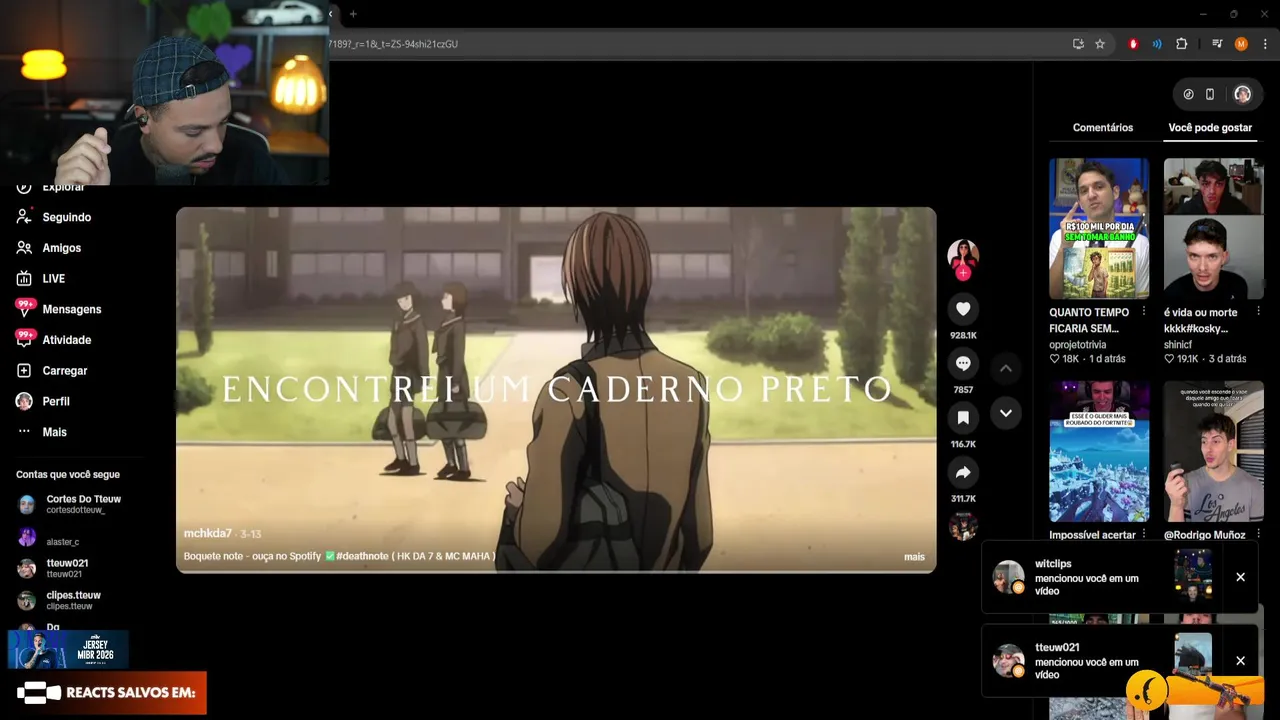Bookmark page with the star icon
This screenshot has width=1280, height=720.
1100,44
